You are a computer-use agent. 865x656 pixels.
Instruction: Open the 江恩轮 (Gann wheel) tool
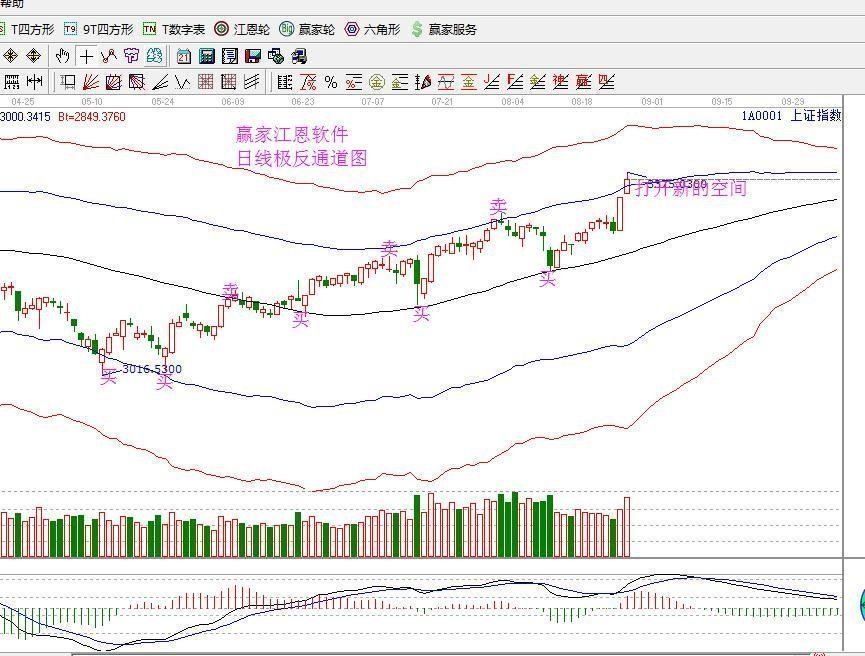click(x=242, y=29)
